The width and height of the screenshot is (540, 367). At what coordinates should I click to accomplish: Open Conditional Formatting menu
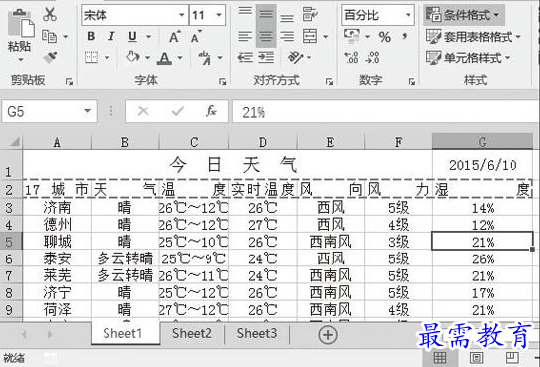[464, 15]
